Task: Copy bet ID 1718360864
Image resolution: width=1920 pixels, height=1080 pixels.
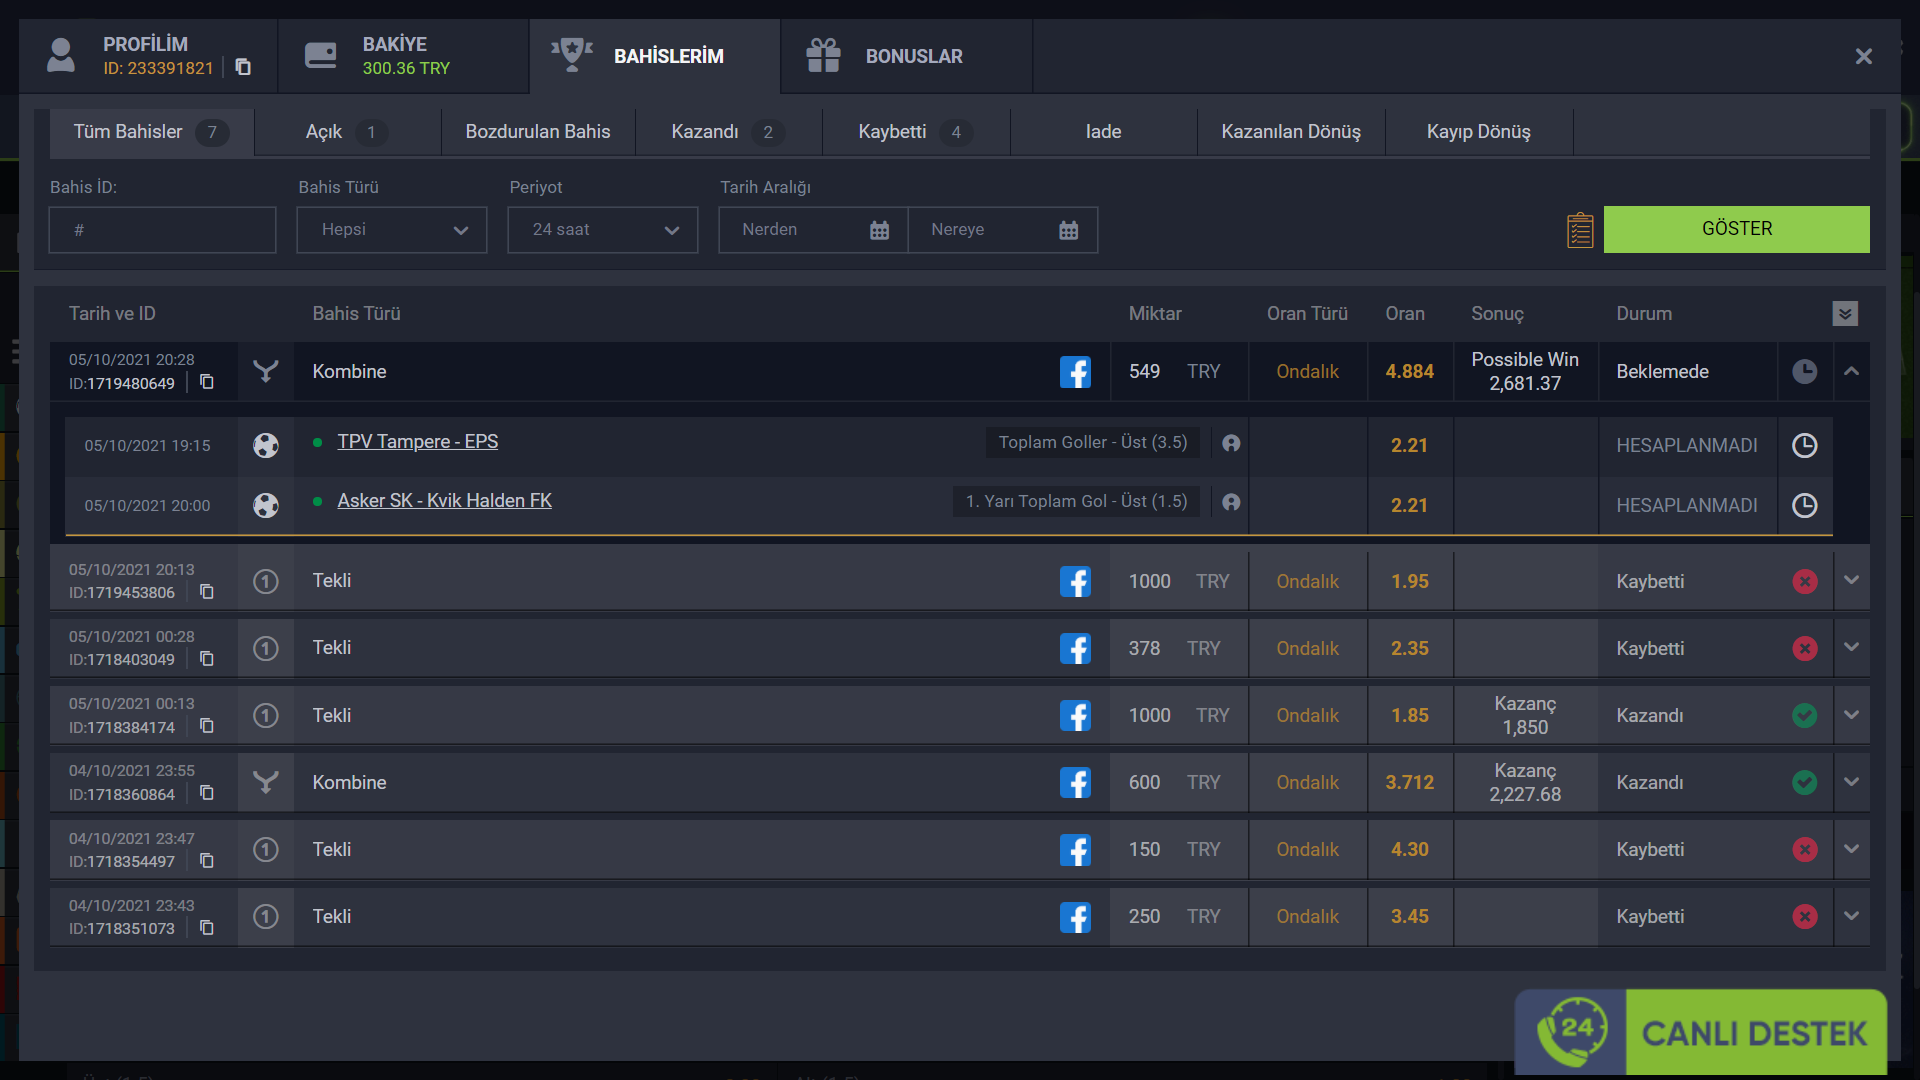Action: click(207, 793)
